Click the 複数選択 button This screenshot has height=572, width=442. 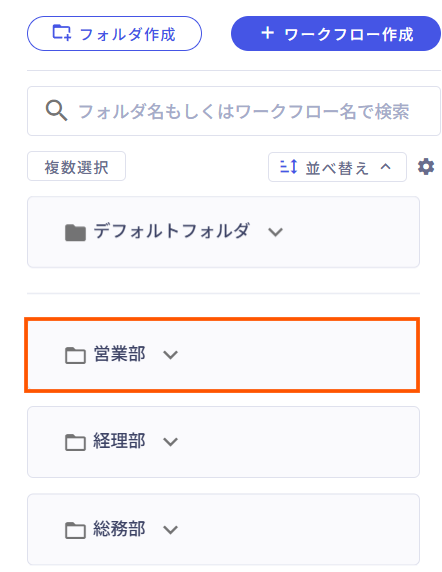pos(76,167)
